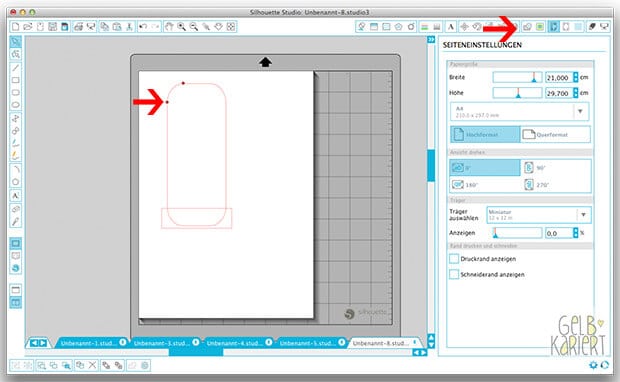This screenshot has width=620, height=382.
Task: Send the design to Silhouette cutter
Action: point(91,26)
